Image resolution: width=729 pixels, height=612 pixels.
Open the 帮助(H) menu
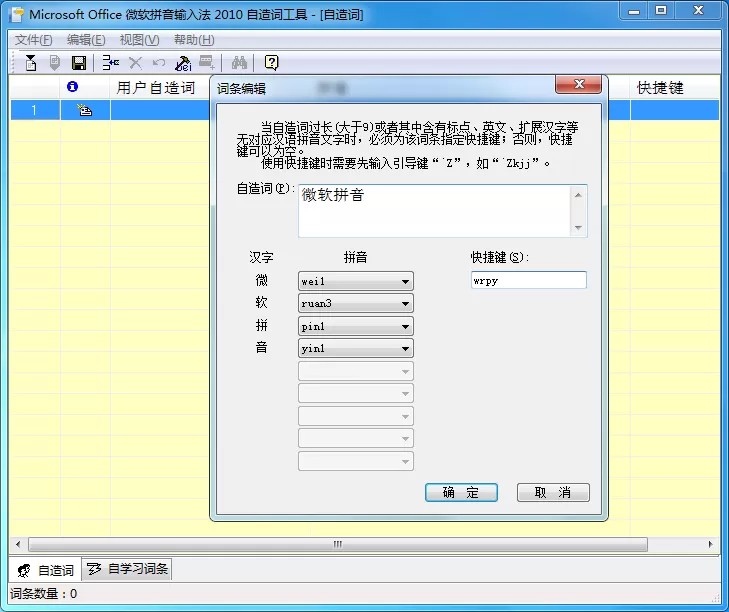click(194, 40)
